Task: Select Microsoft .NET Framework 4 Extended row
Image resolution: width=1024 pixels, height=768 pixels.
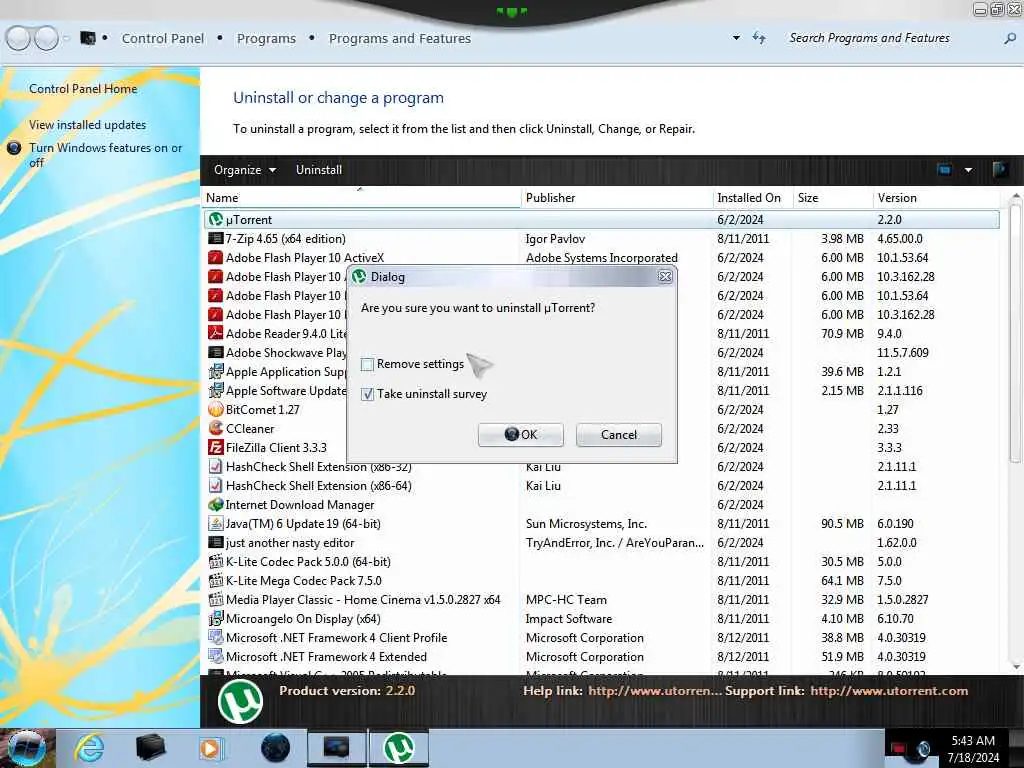Action: (601, 656)
